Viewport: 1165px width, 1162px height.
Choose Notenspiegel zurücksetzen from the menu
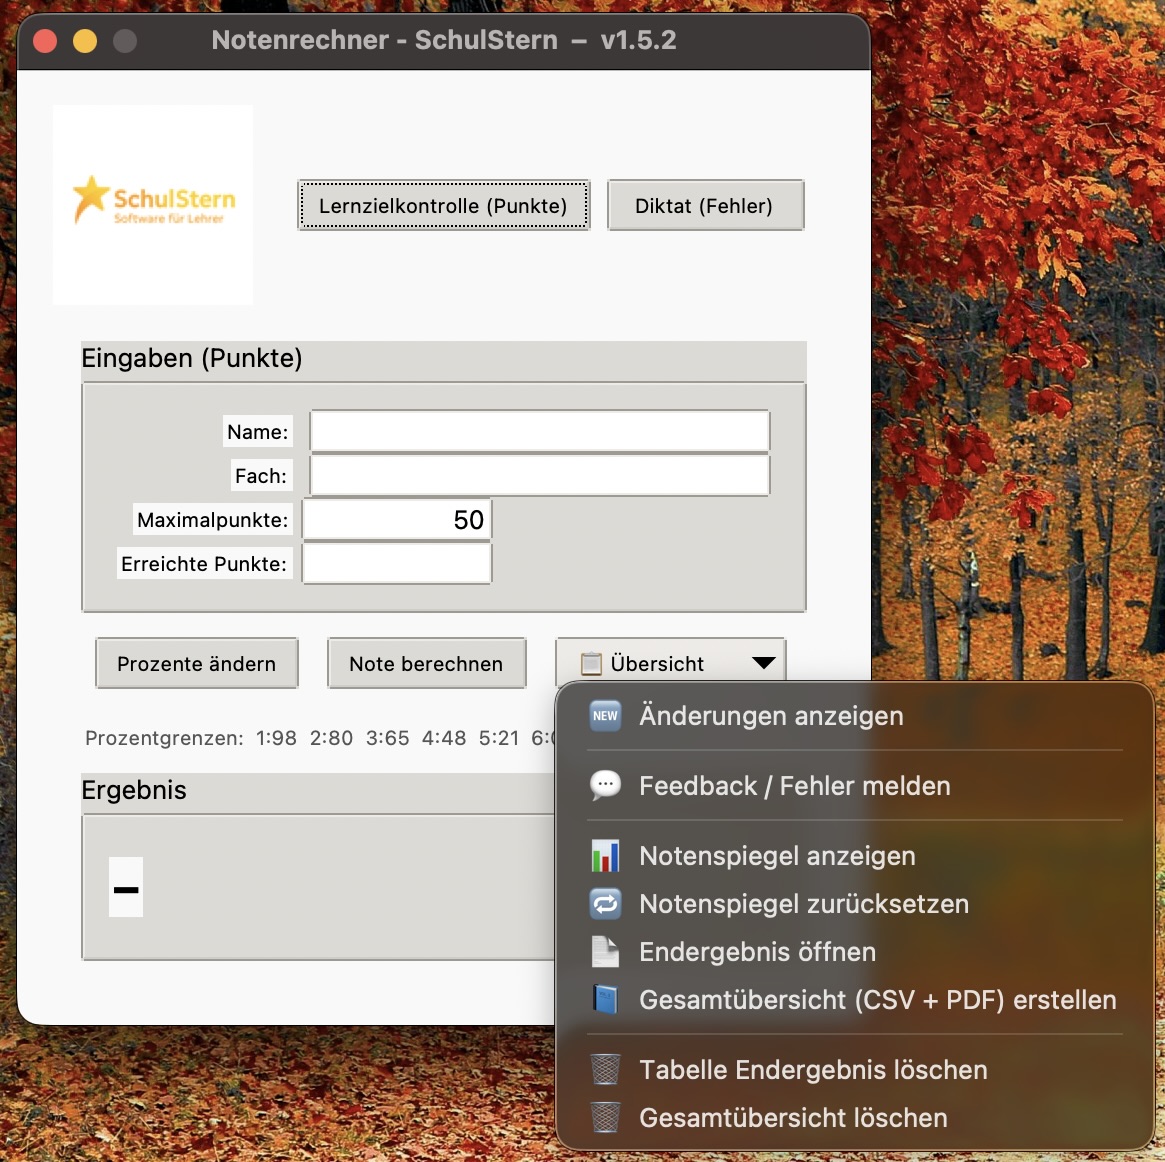(804, 904)
